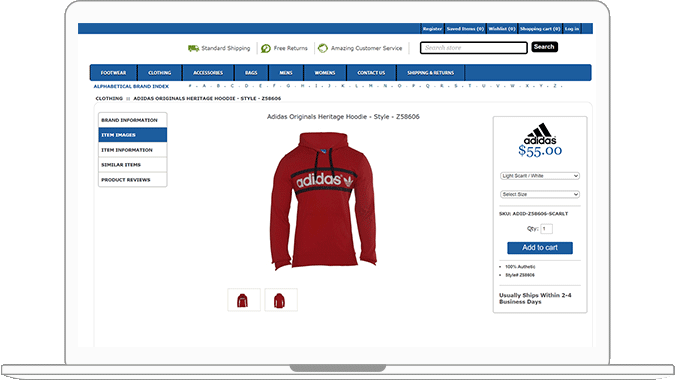Open the Clothing menu
Screen dimensions: 675x380
click(x=160, y=73)
